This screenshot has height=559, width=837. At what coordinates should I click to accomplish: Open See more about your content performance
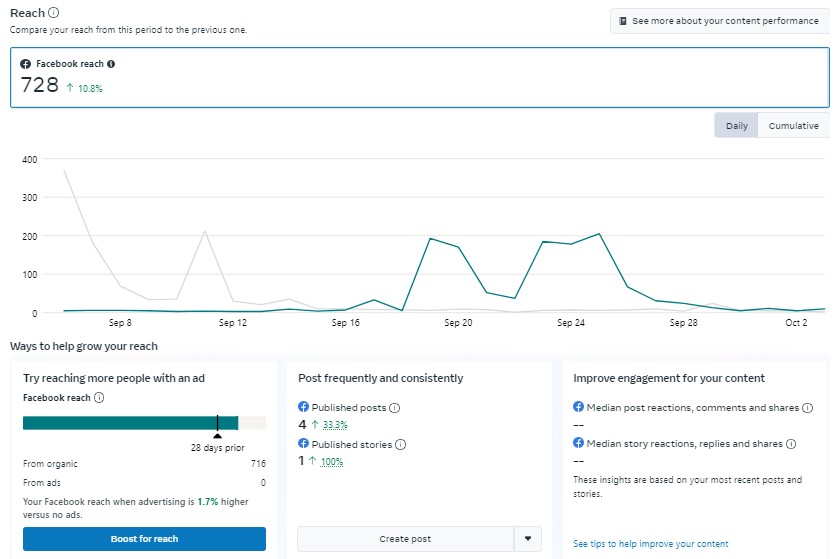719,21
